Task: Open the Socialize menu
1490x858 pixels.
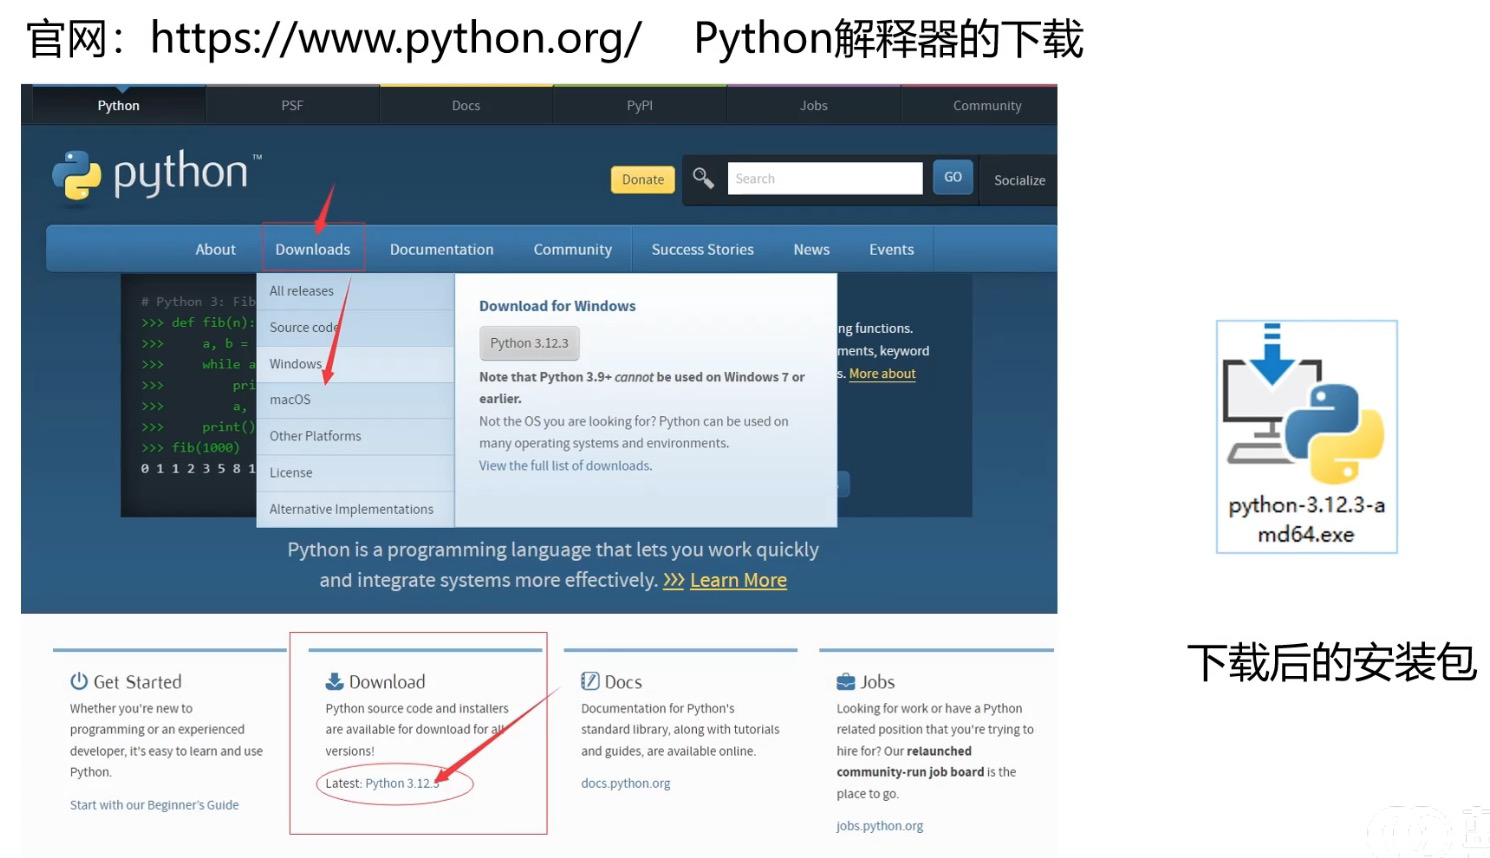Action: (x=1019, y=180)
